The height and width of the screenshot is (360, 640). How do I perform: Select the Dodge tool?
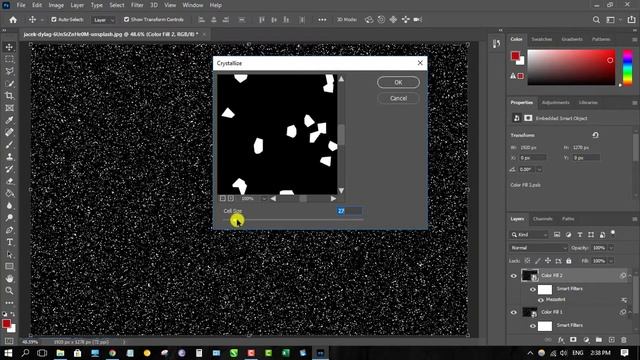9,218
